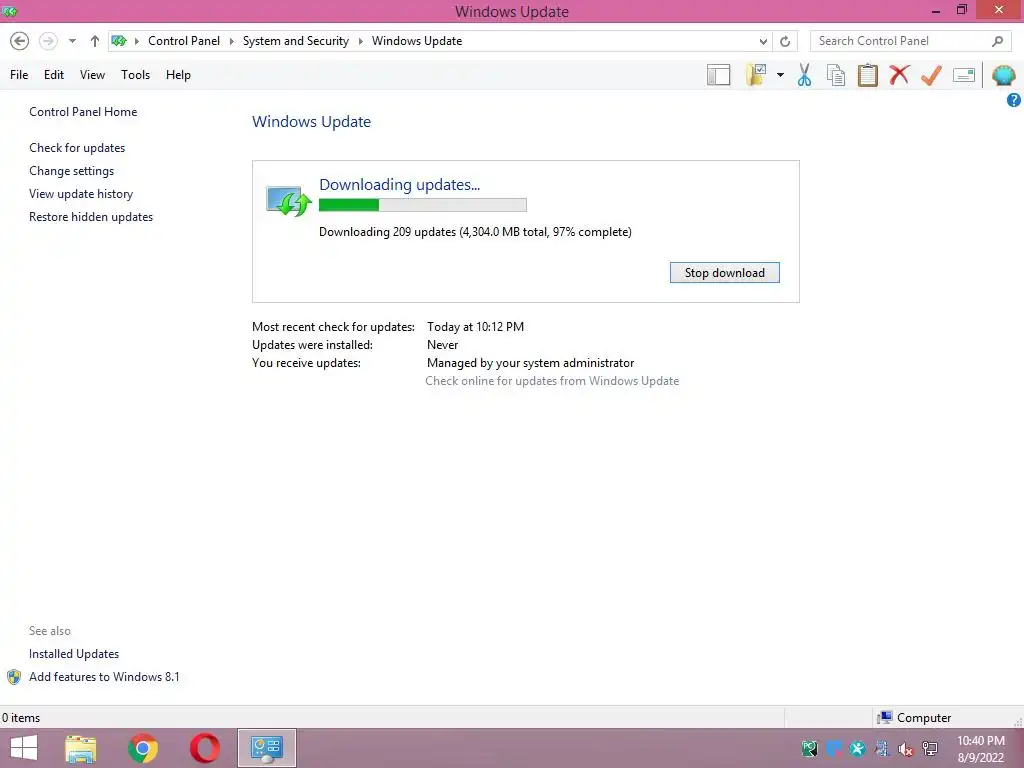The width and height of the screenshot is (1024, 768).
Task: Launch Opera browser from taskbar
Action: (204, 748)
